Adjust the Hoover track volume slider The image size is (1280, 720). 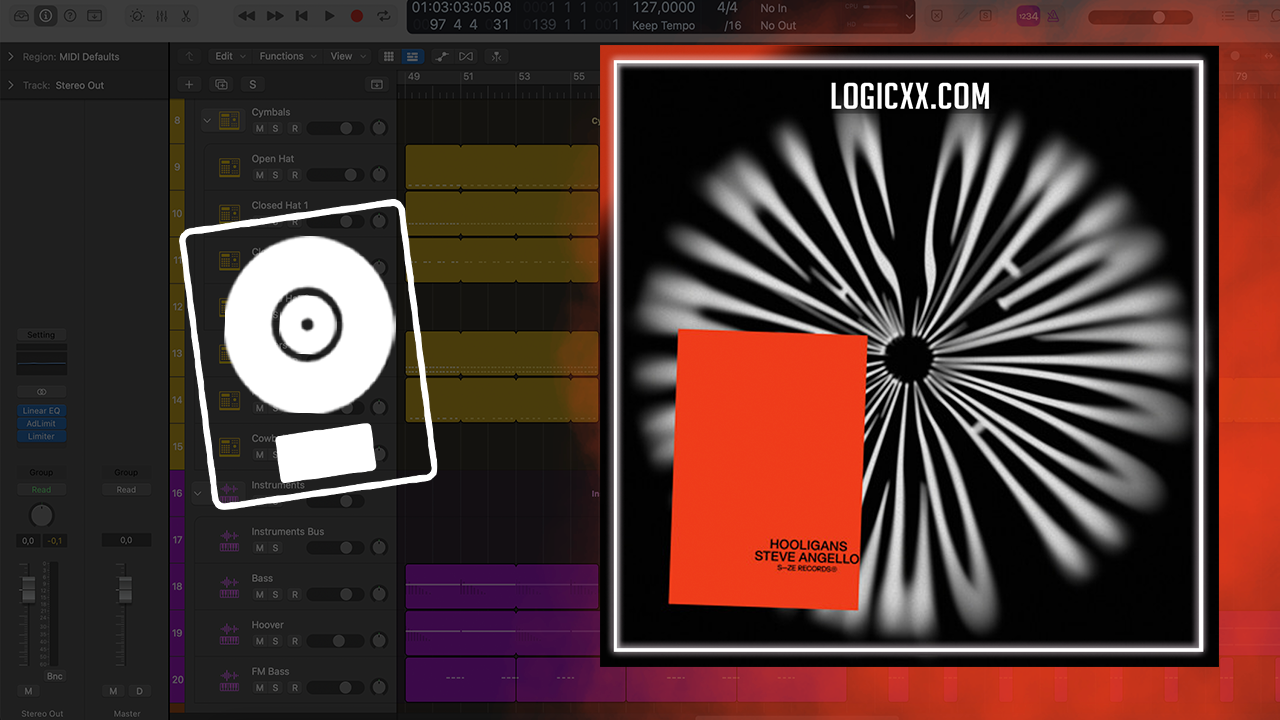335,641
